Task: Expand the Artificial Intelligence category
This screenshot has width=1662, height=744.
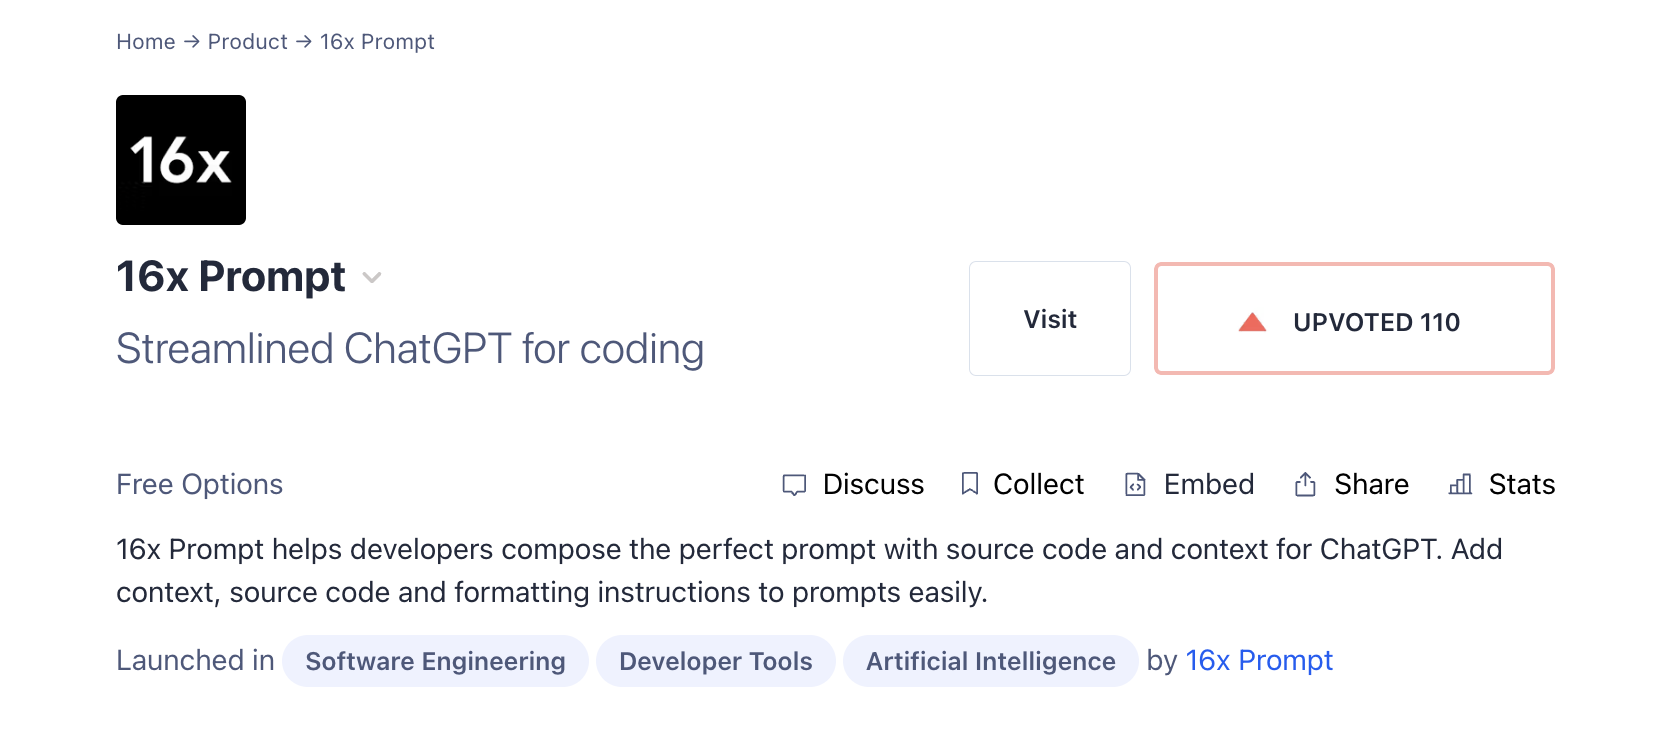Action: pyautogui.click(x=990, y=660)
